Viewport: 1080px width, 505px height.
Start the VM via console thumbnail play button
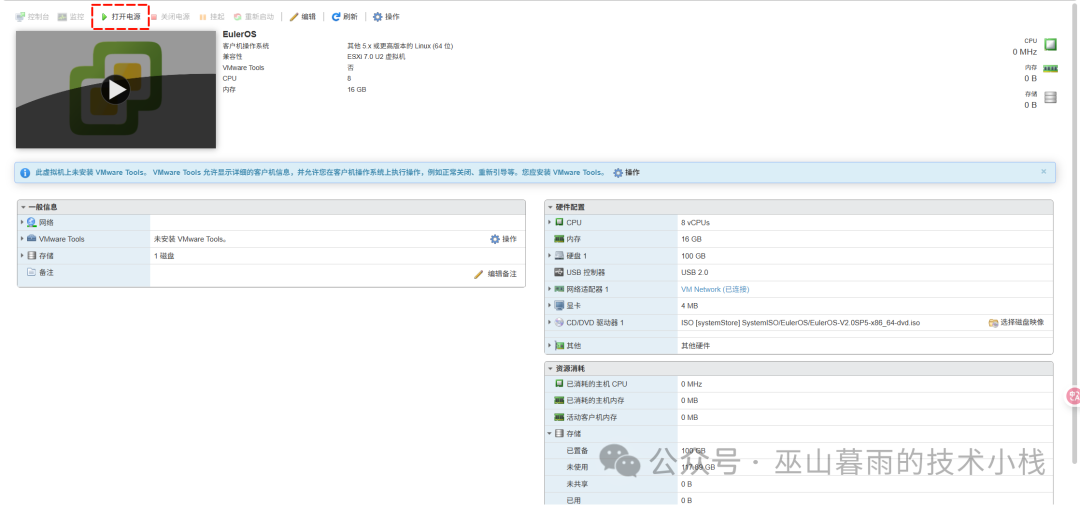(115, 90)
